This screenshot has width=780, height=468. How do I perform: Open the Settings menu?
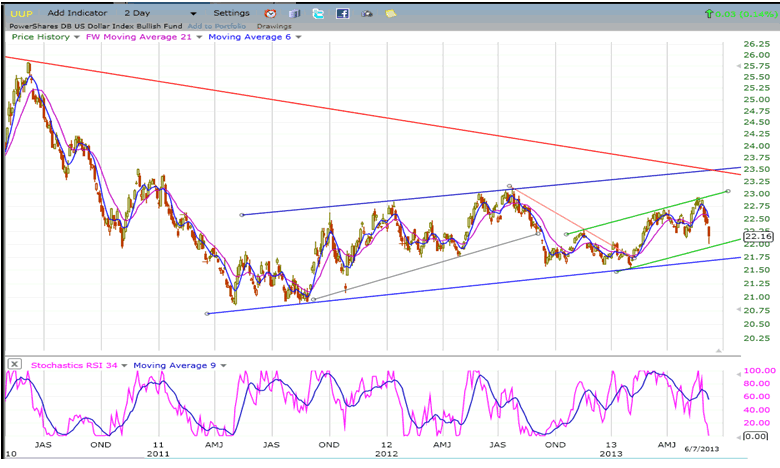click(231, 13)
